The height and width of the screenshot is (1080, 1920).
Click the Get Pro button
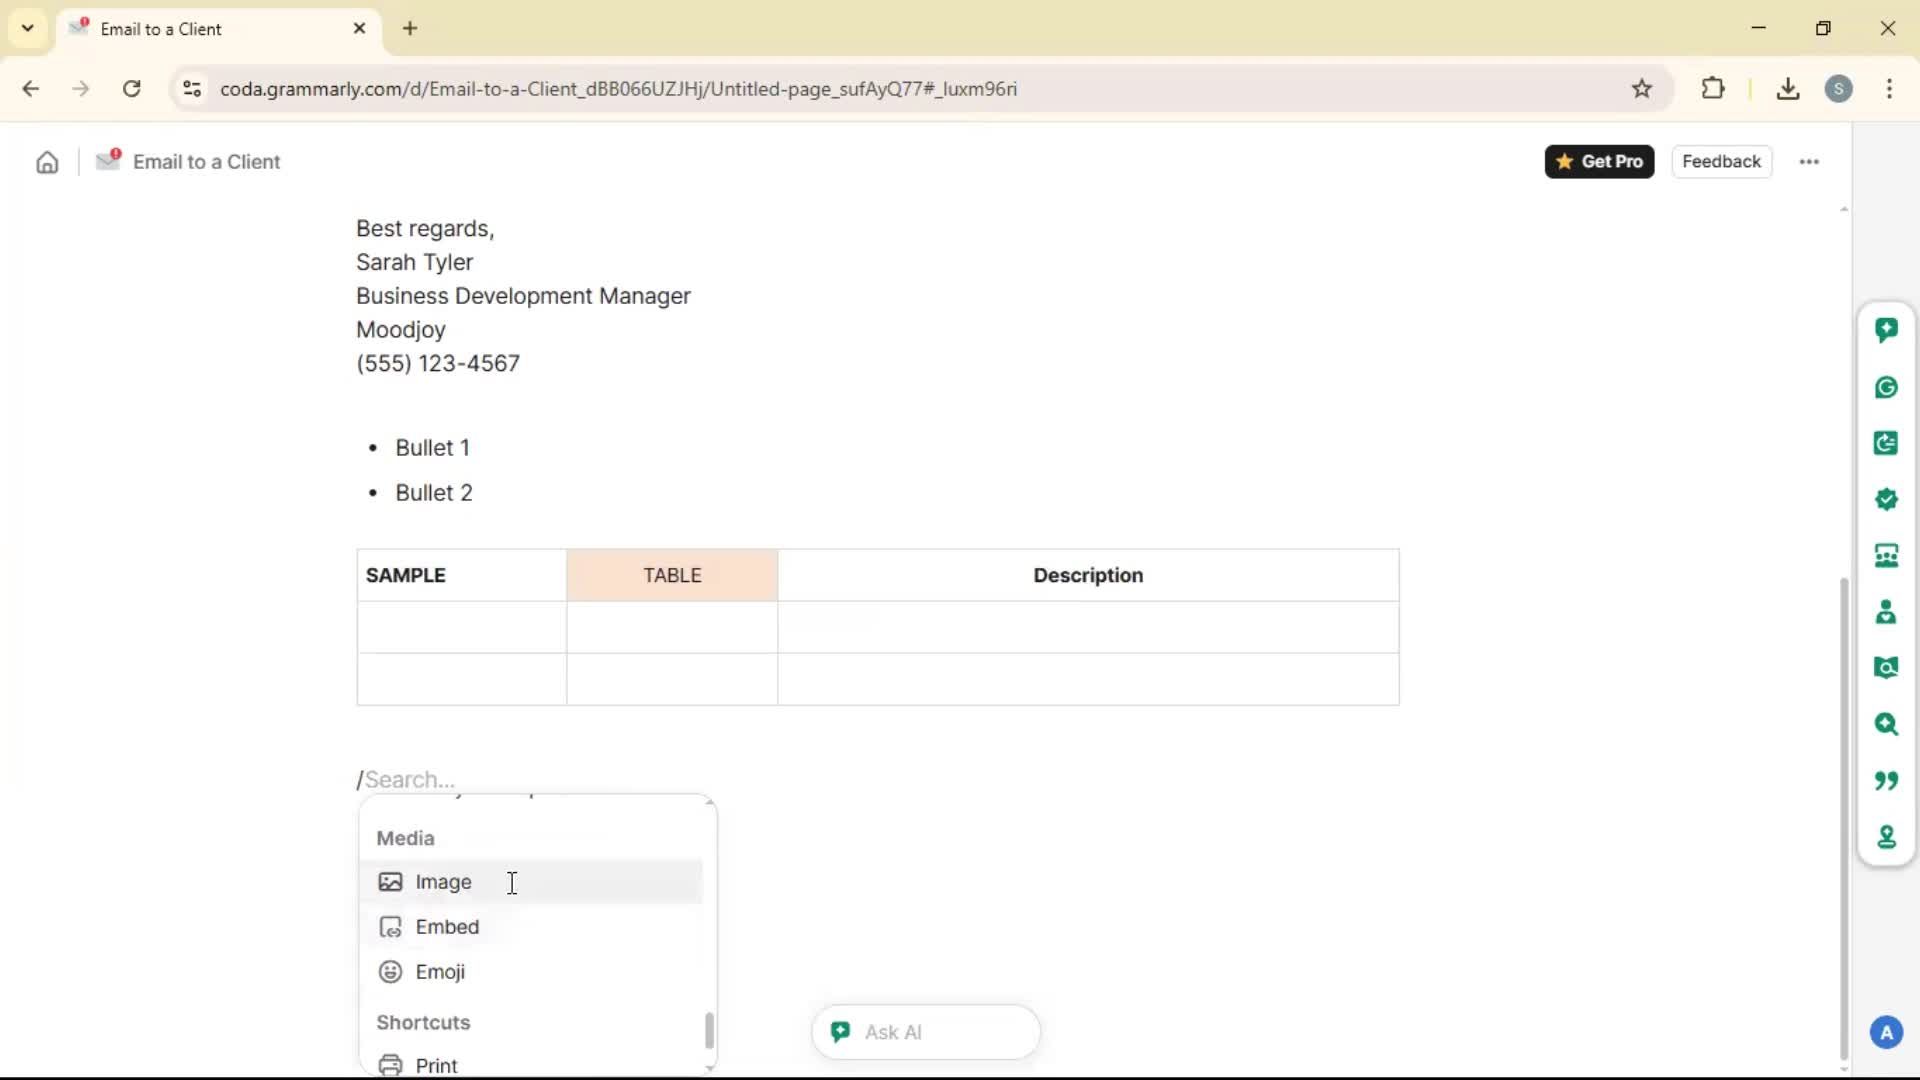click(1599, 162)
